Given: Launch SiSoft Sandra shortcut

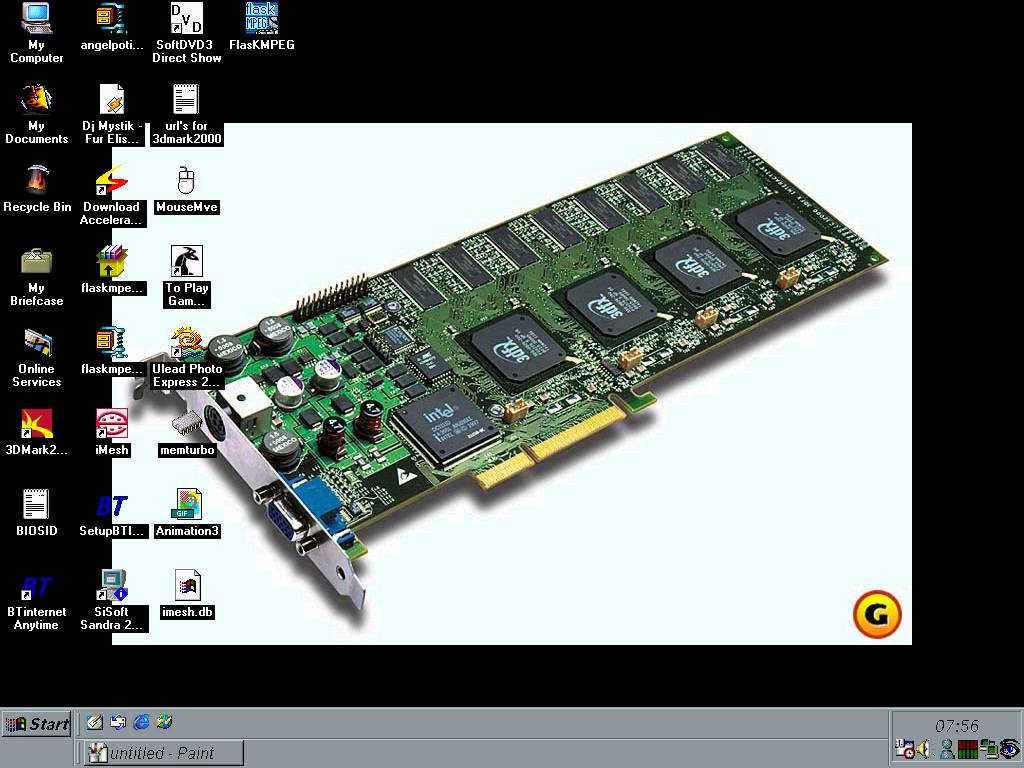Looking at the screenshot, I should (x=112, y=586).
